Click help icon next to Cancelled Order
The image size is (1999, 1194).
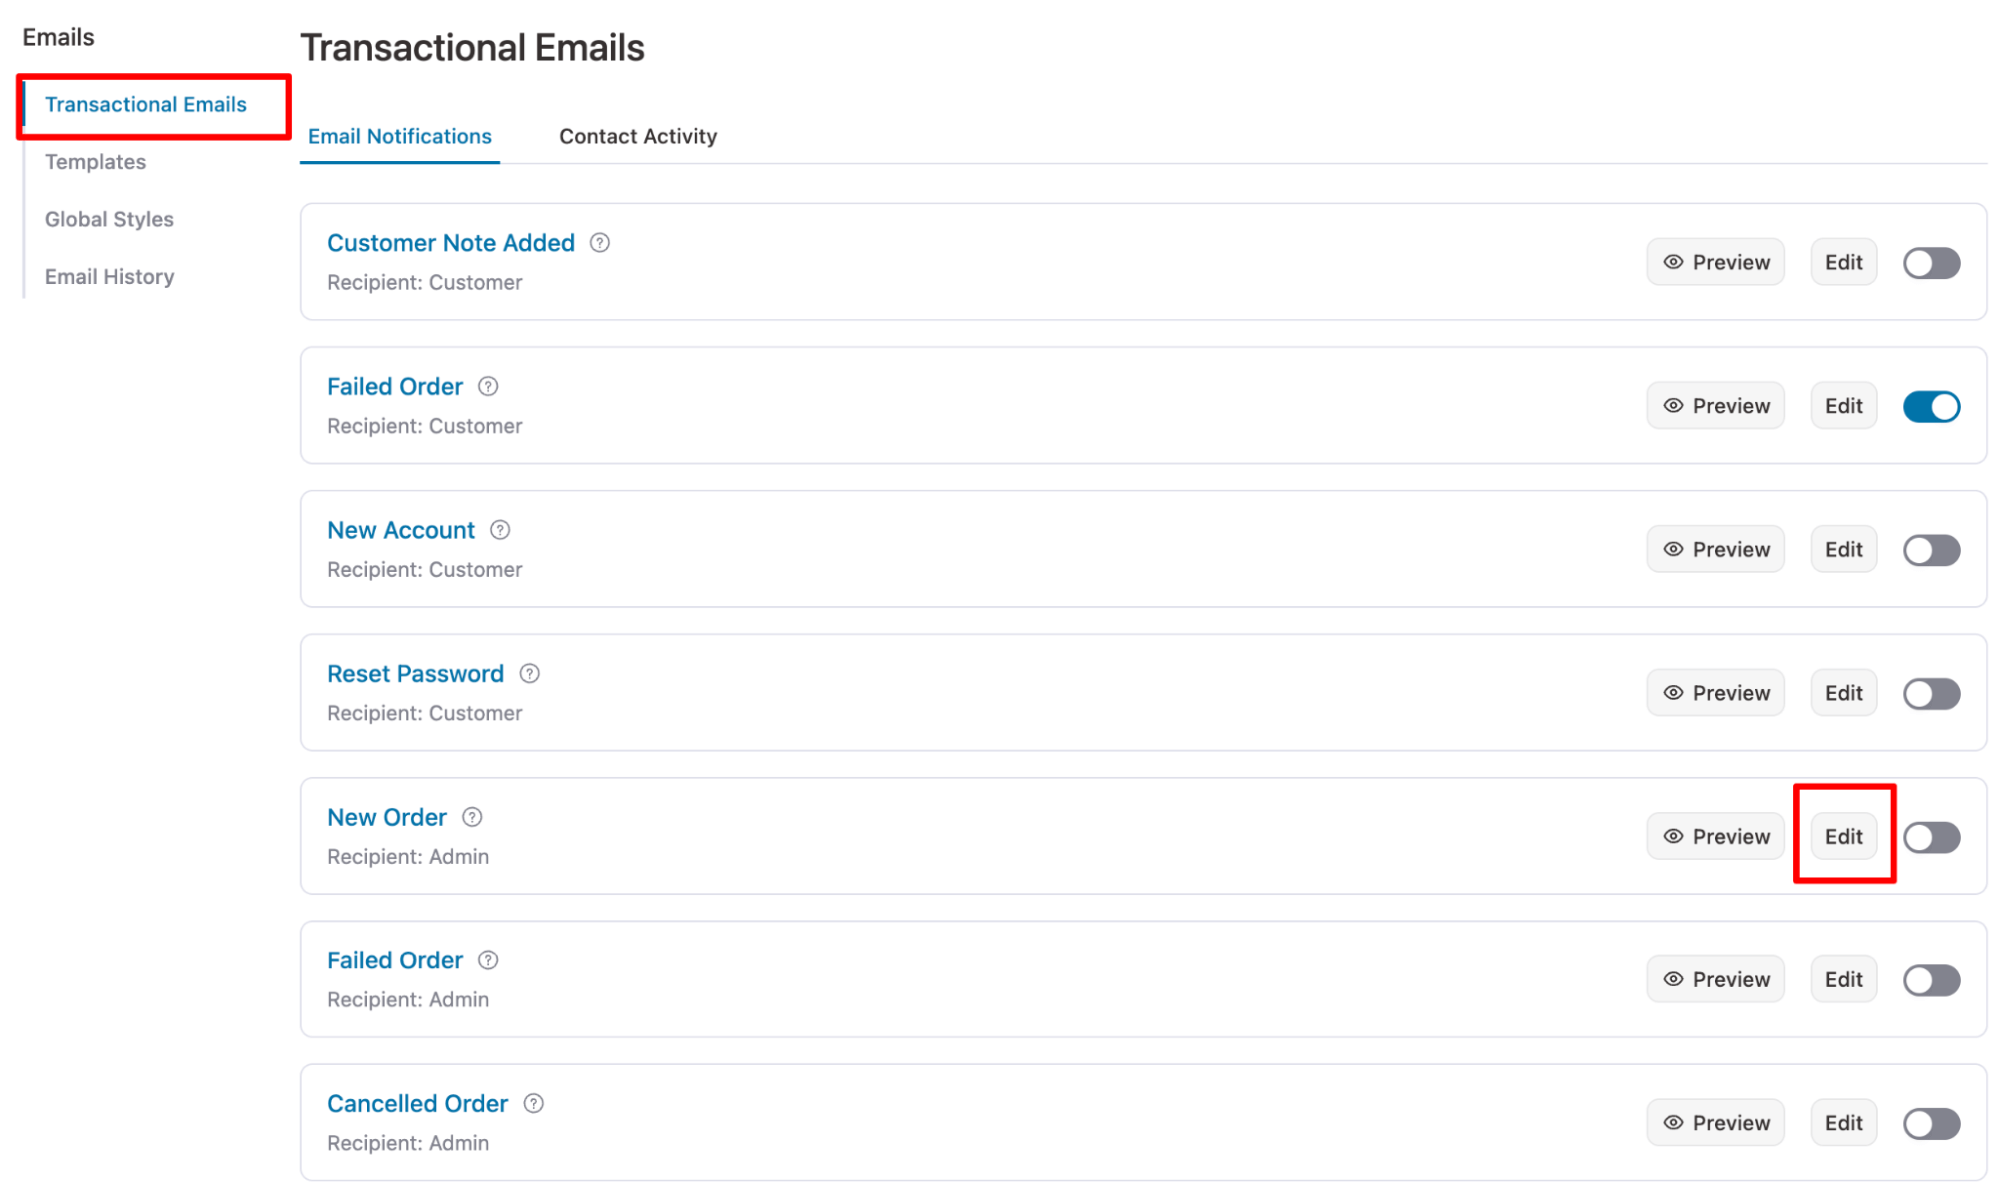(534, 1103)
